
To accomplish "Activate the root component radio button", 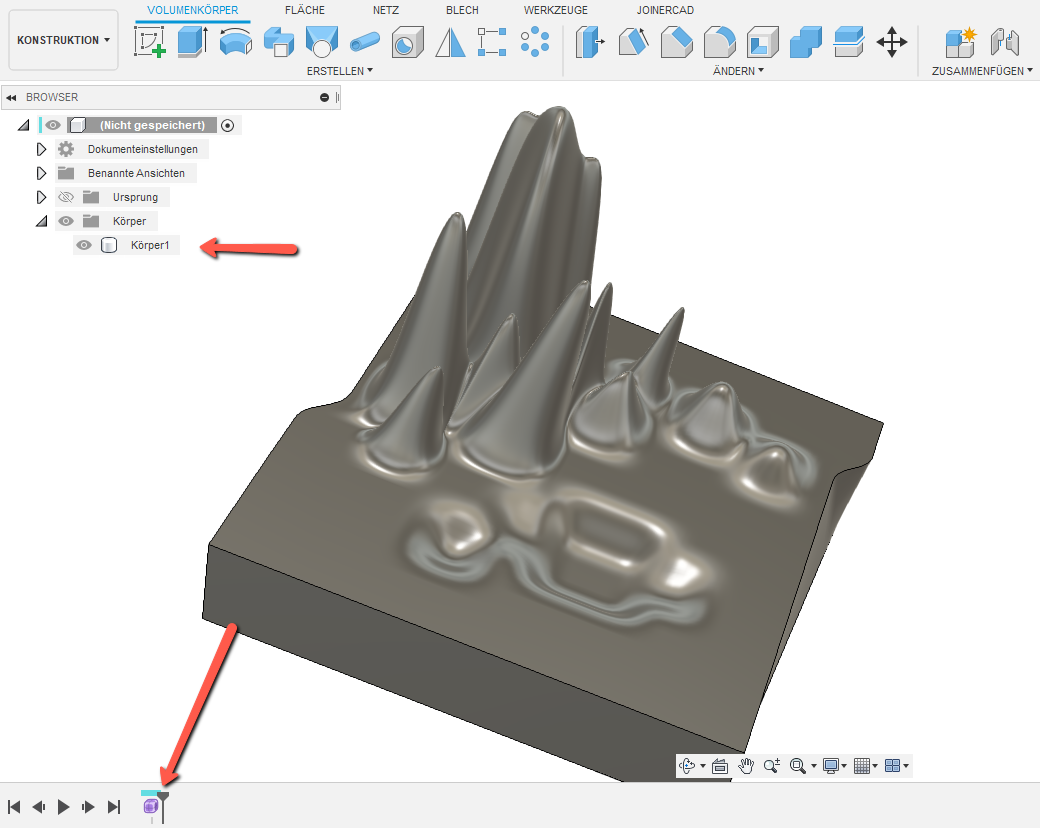I will [228, 125].
